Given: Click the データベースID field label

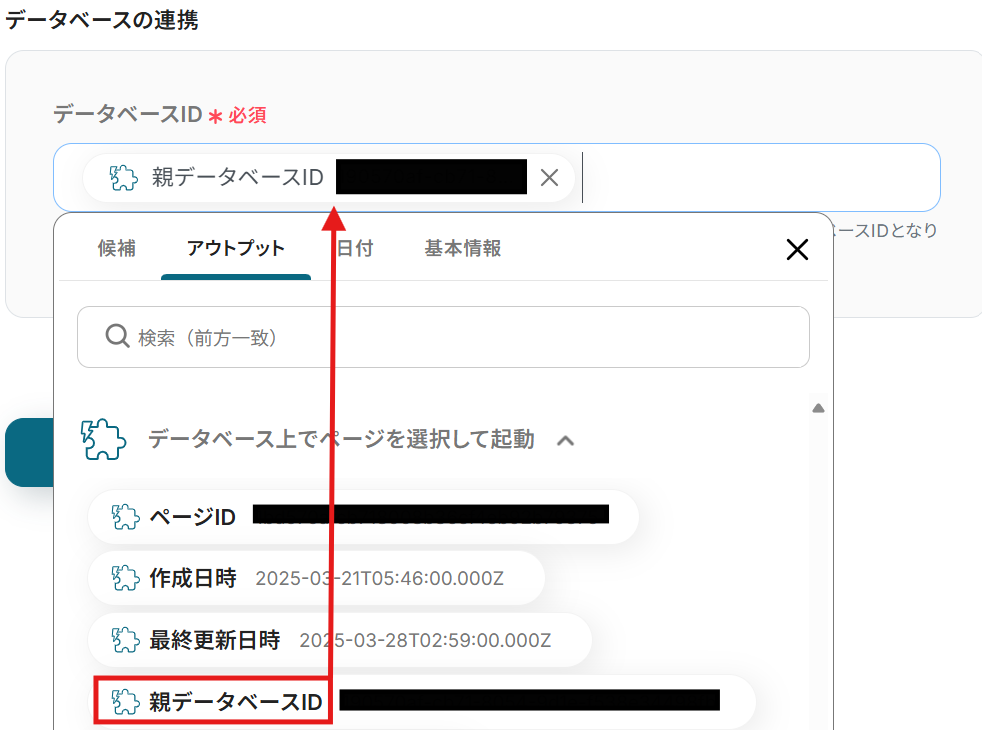Looking at the screenshot, I should coord(128,115).
